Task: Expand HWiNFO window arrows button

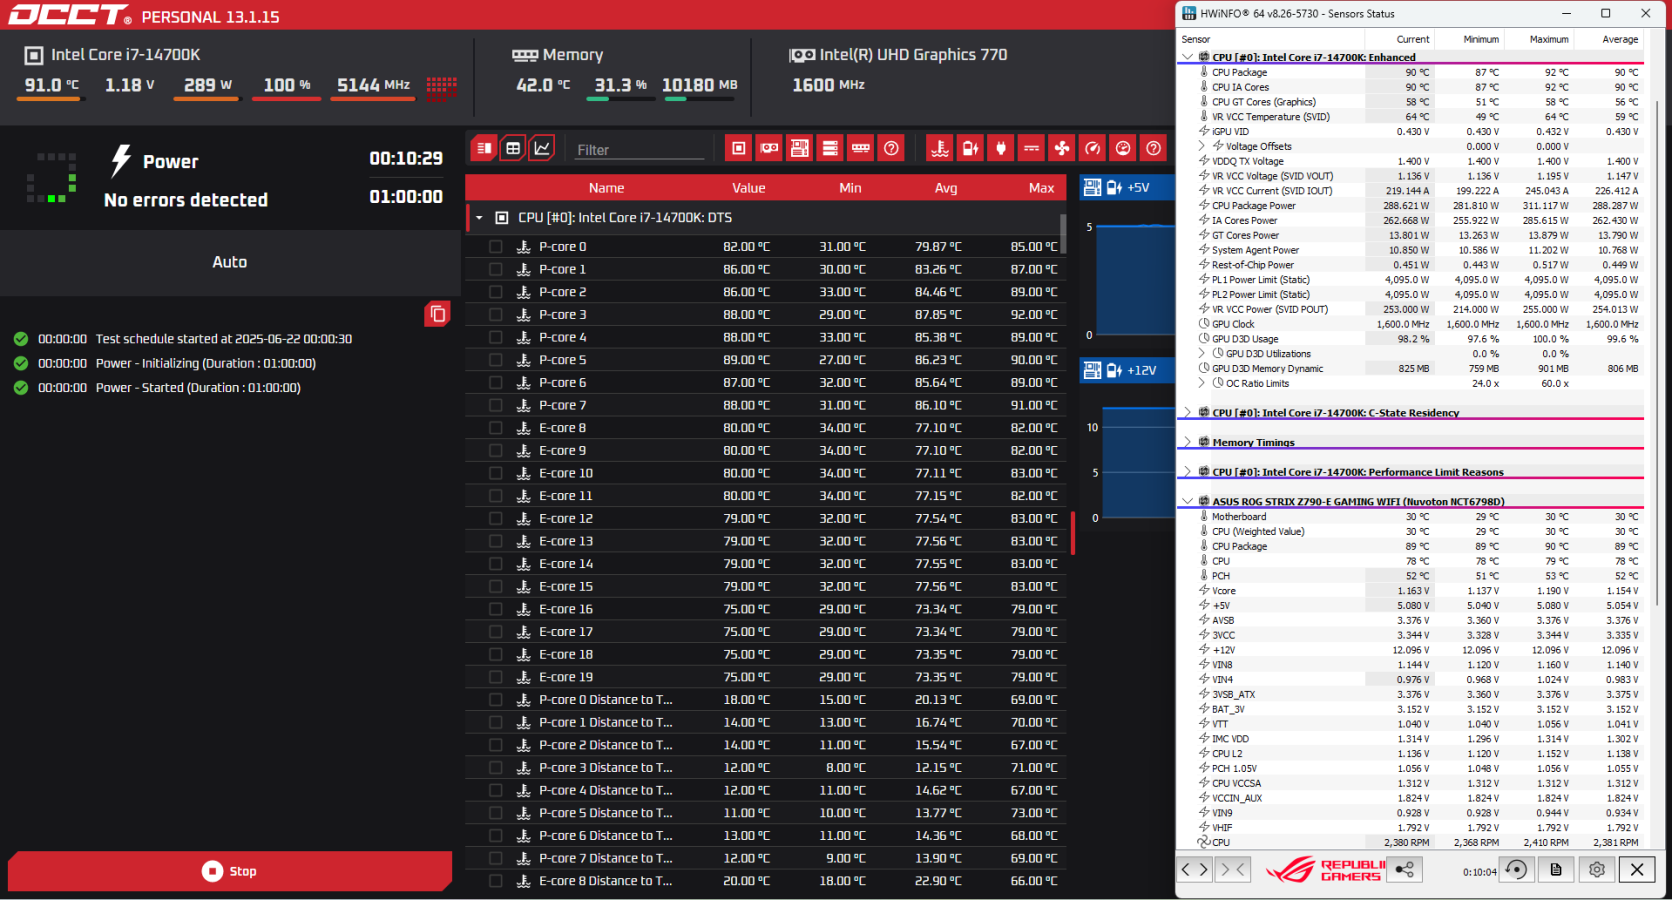Action: [x=1195, y=869]
